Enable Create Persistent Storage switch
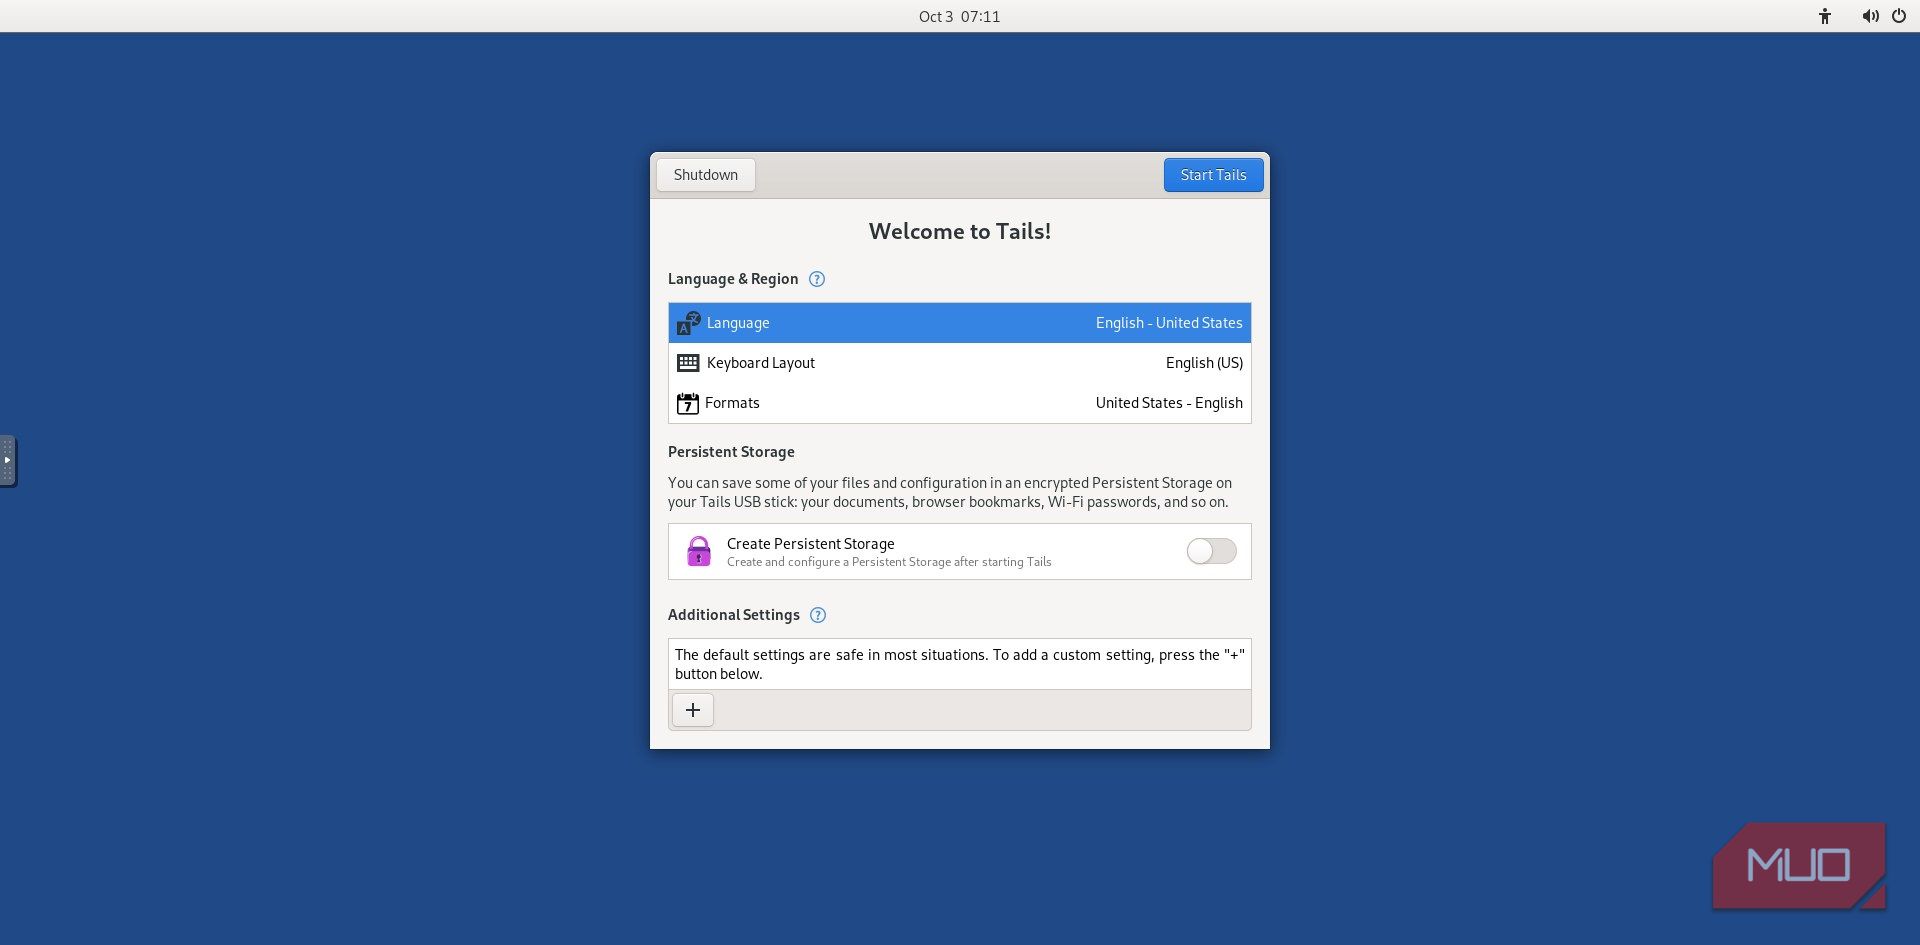The image size is (1920, 945). click(1211, 551)
